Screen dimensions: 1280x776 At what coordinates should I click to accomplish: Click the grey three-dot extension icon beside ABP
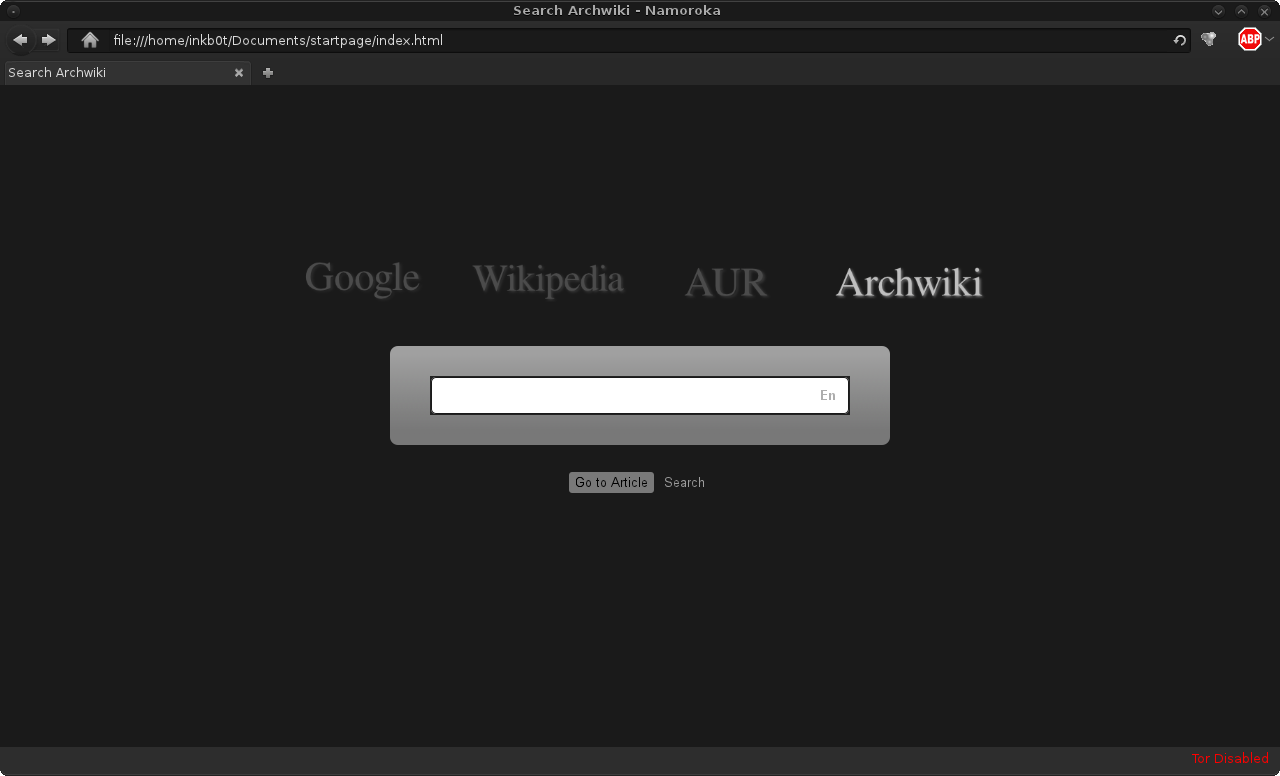coord(1208,40)
